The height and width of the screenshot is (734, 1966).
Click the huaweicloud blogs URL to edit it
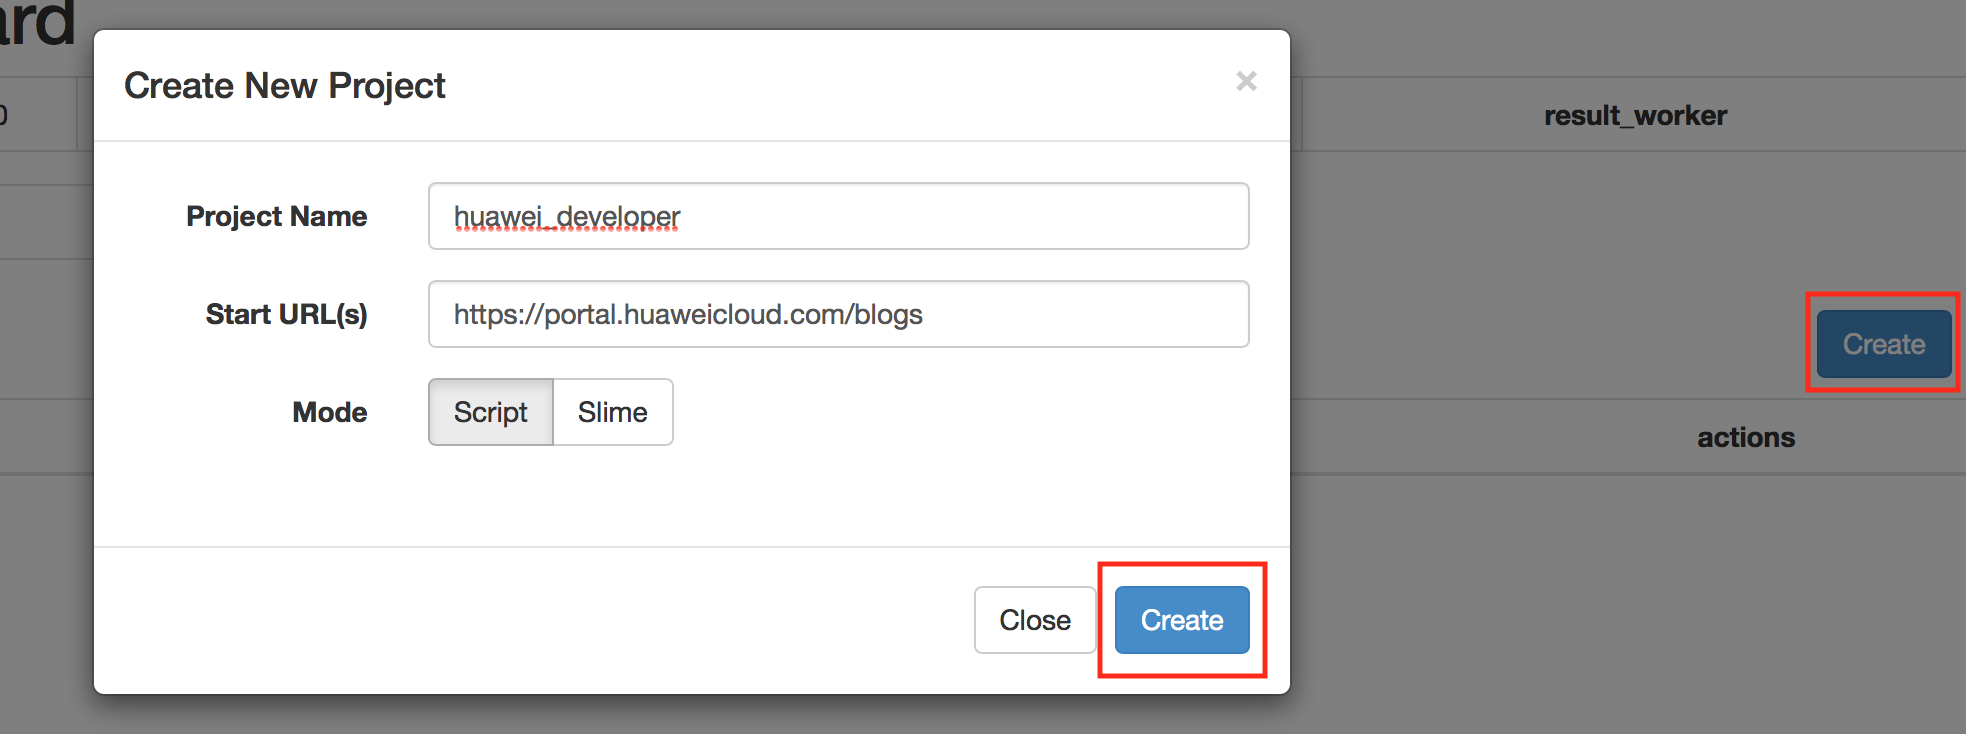(688, 314)
